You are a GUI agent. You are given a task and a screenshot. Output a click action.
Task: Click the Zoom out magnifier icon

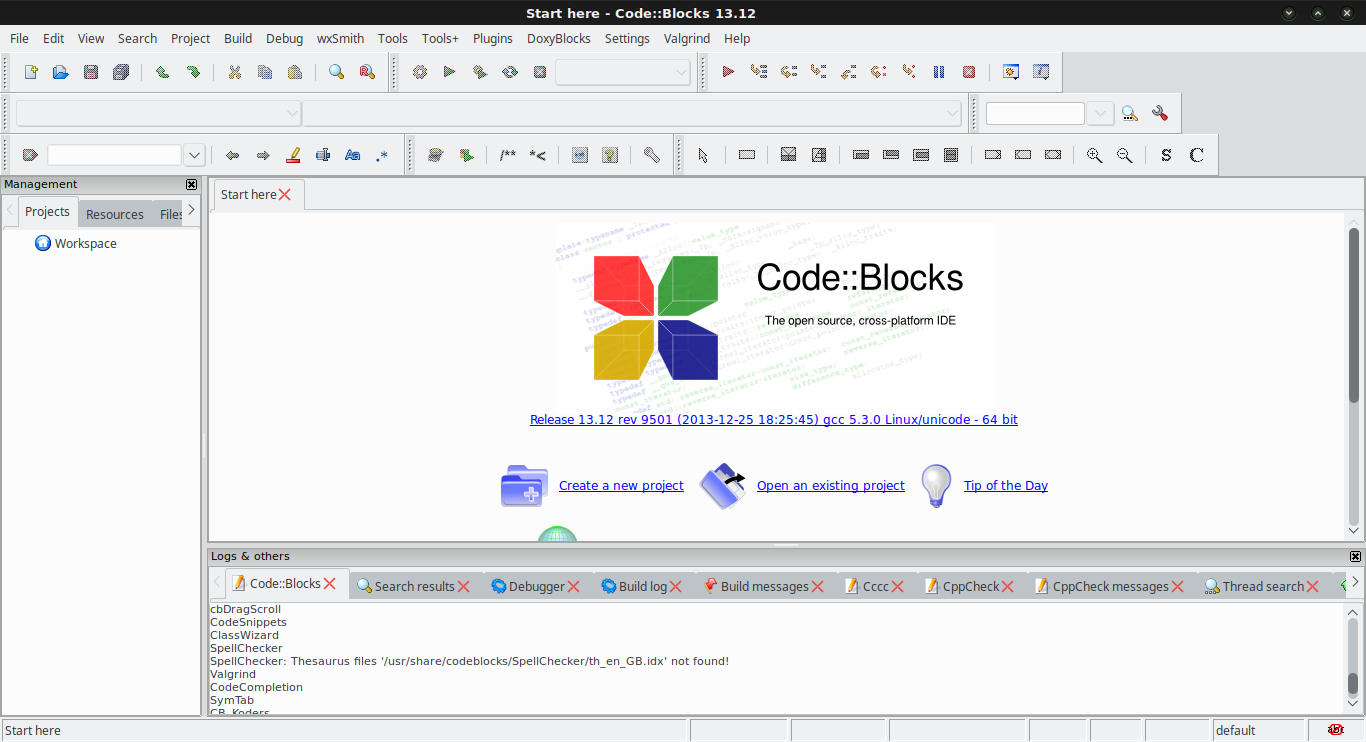(x=1125, y=155)
